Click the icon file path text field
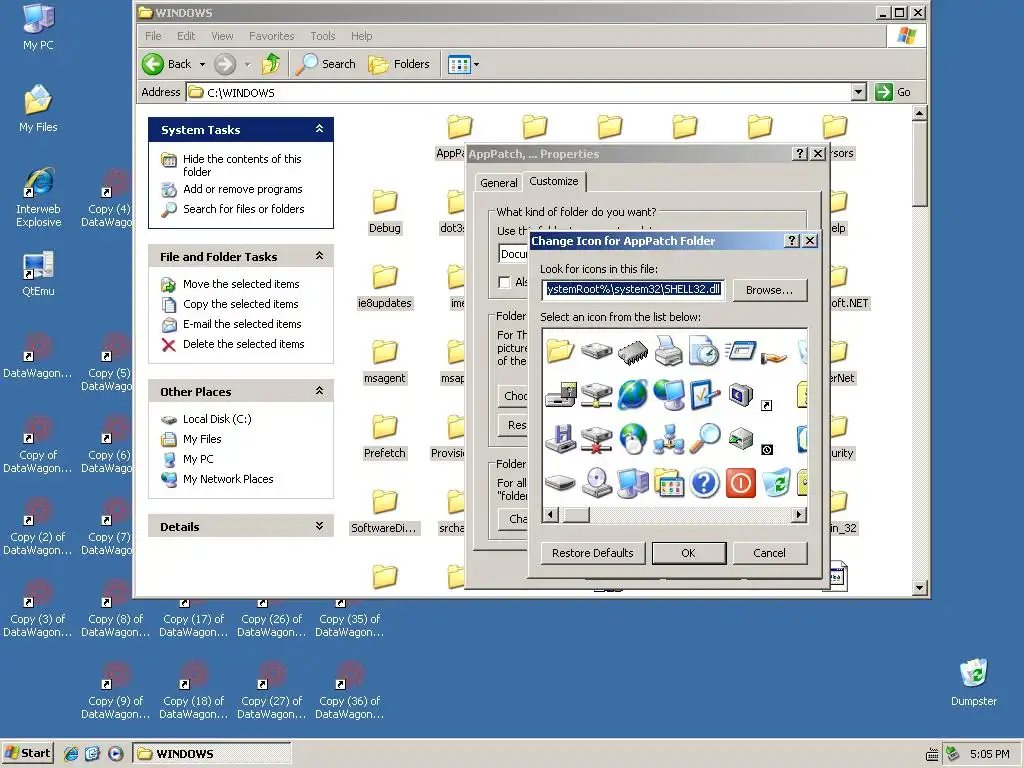 coord(633,289)
